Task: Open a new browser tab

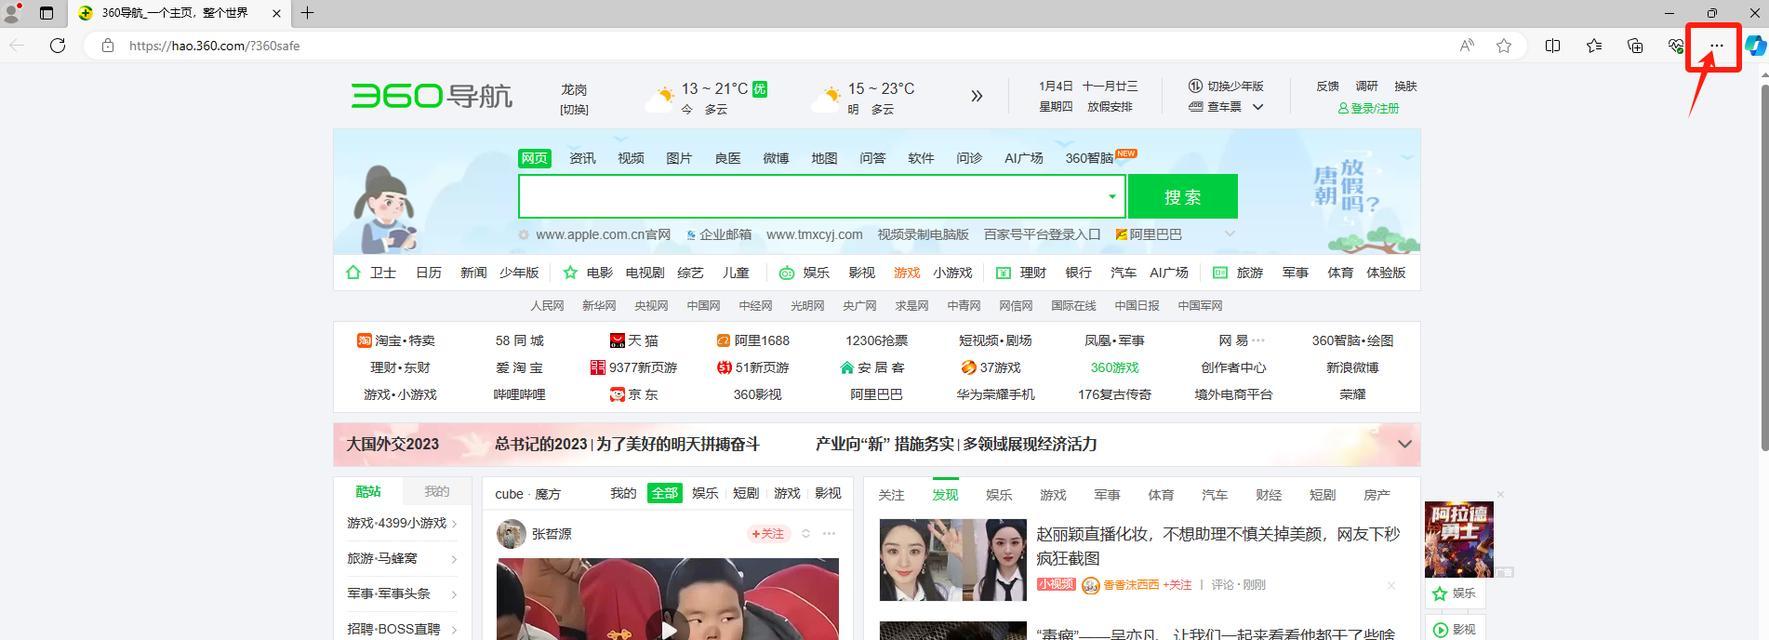Action: [307, 13]
